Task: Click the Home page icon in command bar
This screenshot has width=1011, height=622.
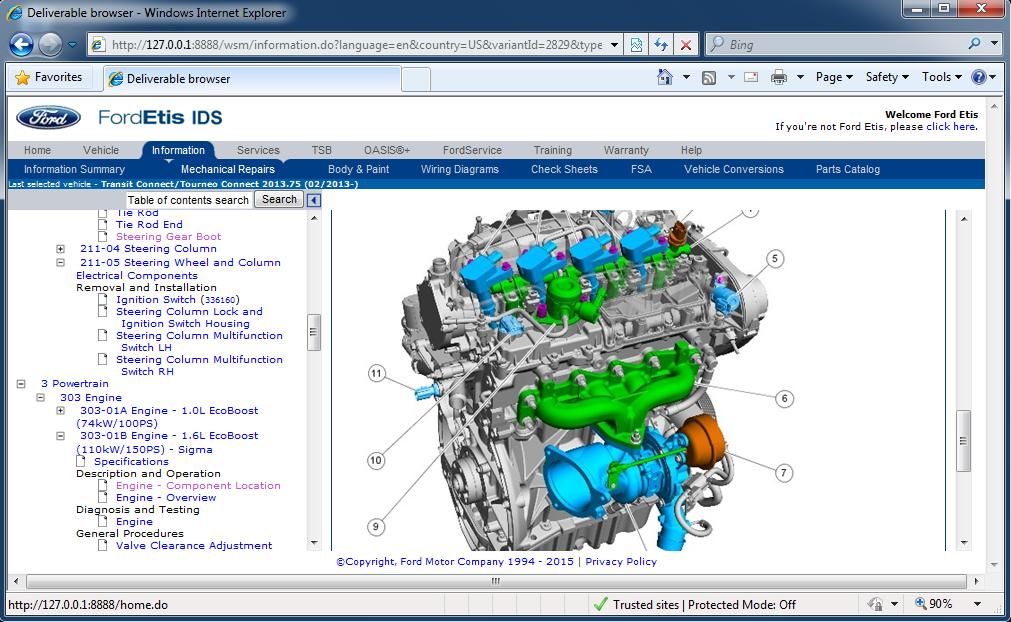Action: coord(665,77)
